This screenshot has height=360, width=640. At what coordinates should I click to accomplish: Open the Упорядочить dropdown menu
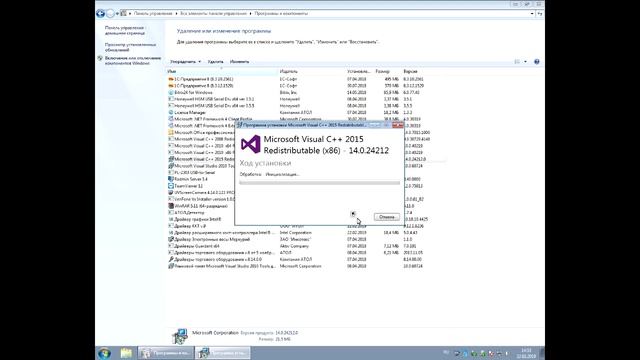[185, 62]
